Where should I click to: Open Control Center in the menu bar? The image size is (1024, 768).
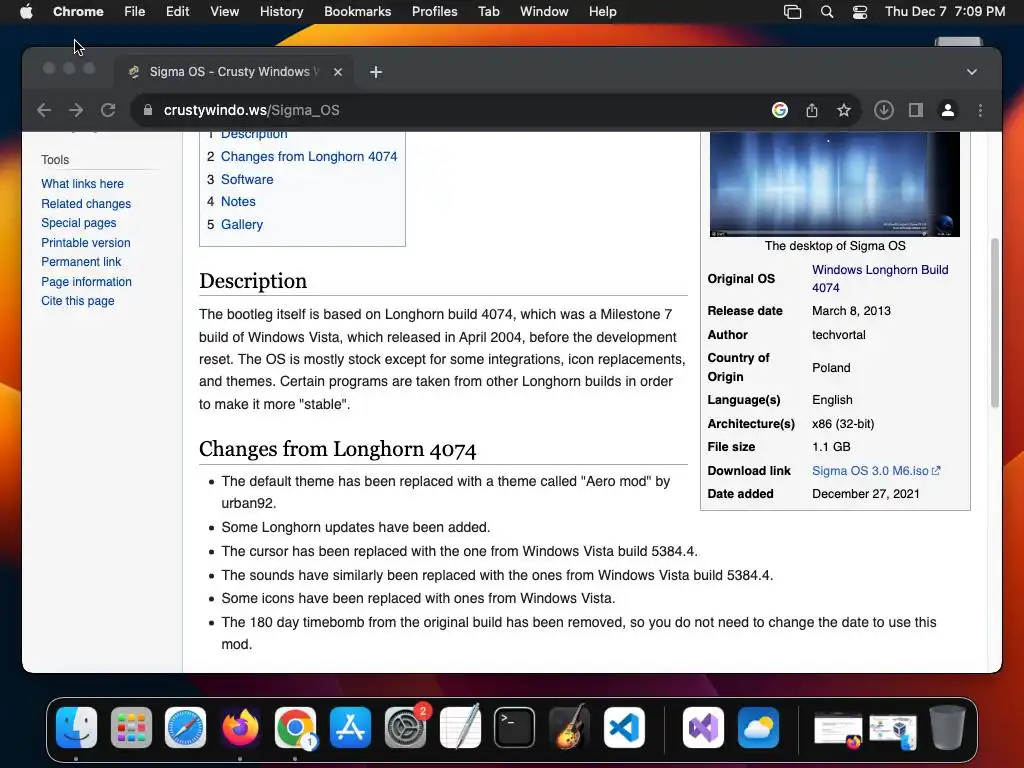[860, 12]
